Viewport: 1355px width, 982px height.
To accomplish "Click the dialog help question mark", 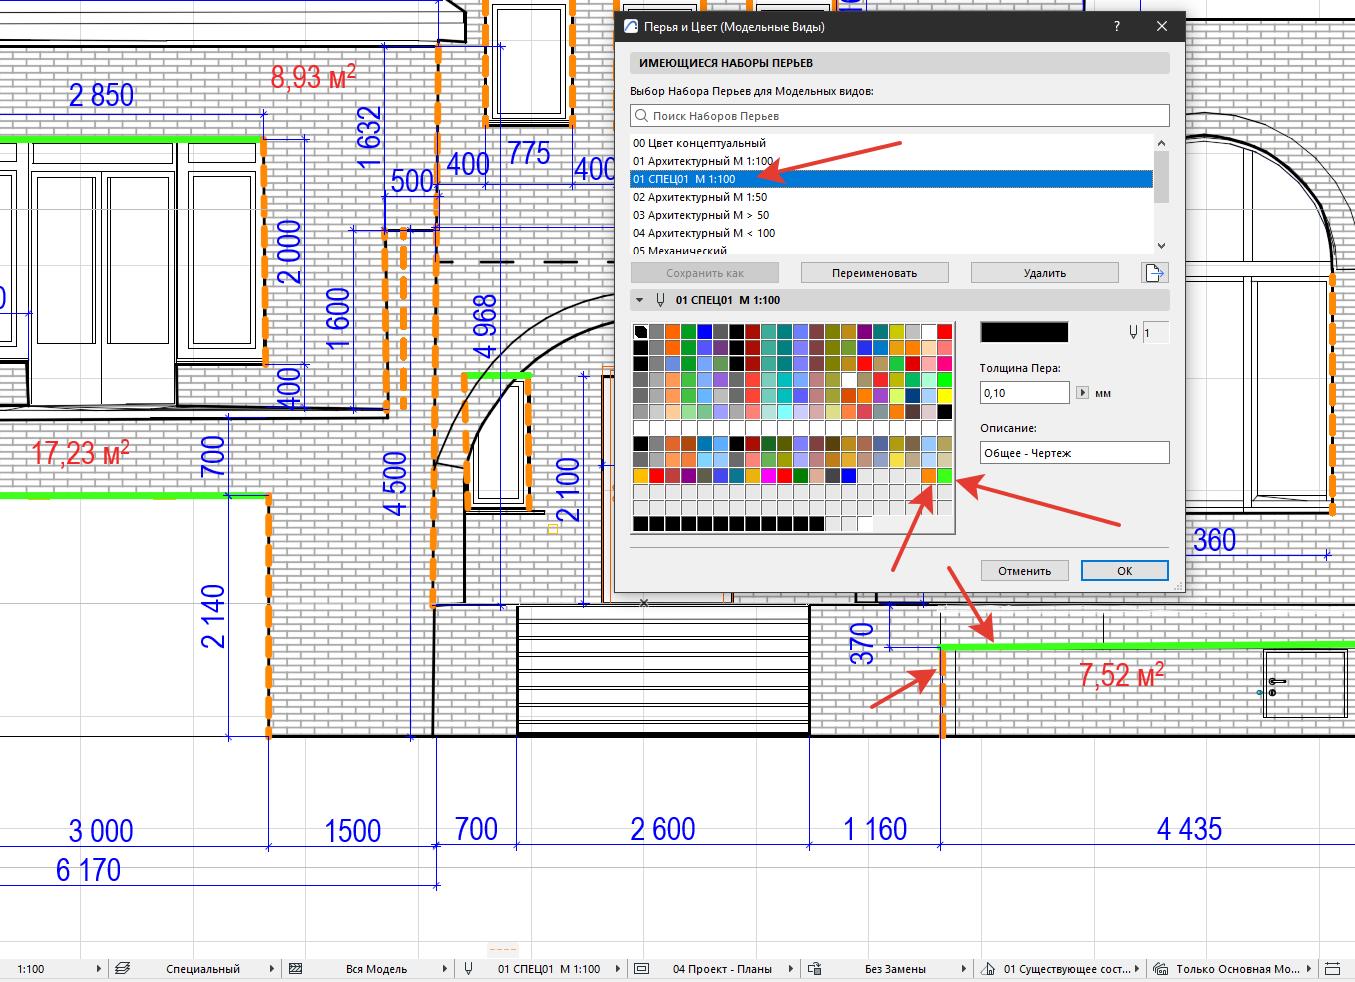I will pos(1116,27).
